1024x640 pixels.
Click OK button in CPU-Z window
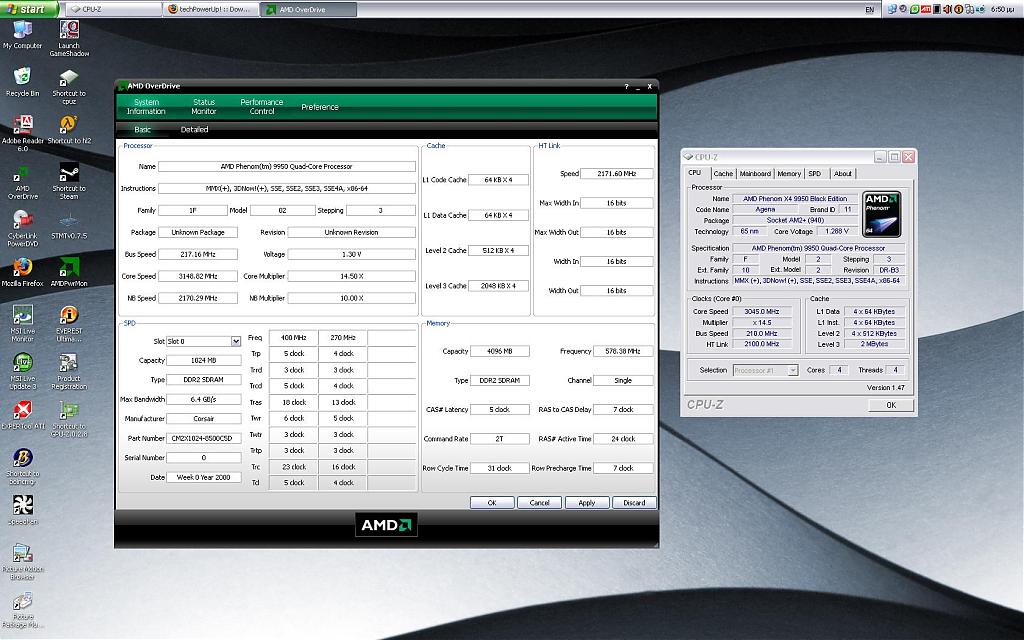pyautogui.click(x=891, y=405)
